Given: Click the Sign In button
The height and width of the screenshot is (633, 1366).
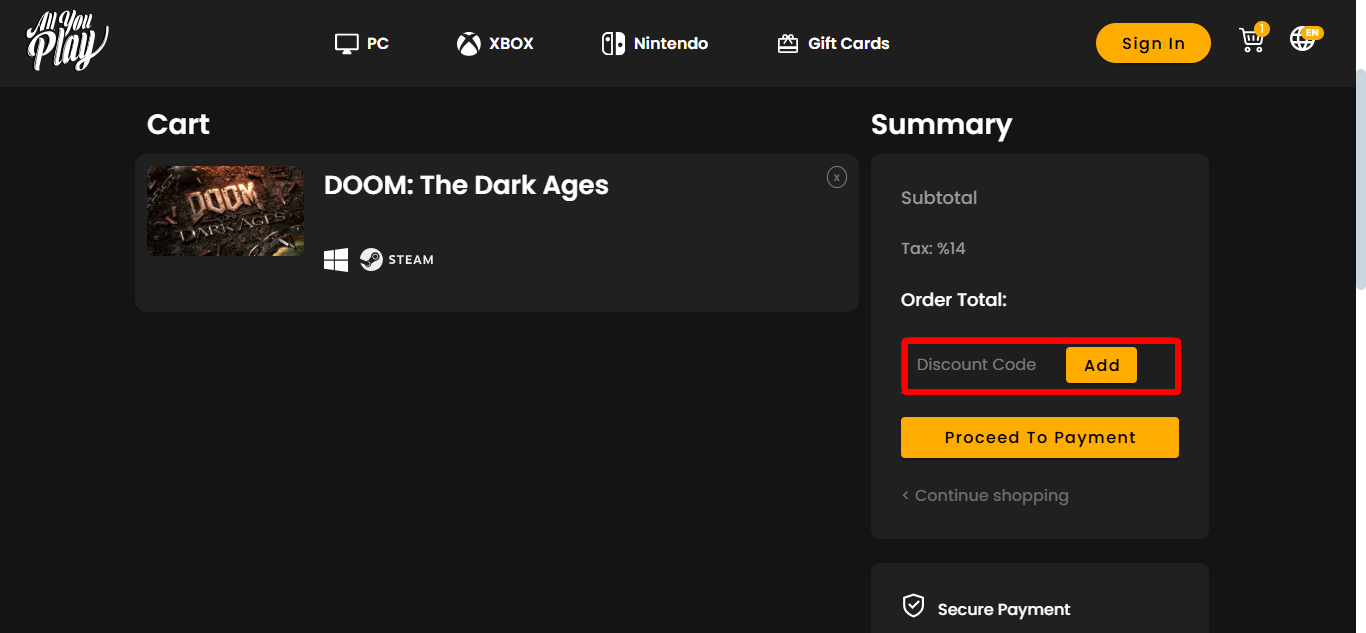Looking at the screenshot, I should pos(1153,43).
